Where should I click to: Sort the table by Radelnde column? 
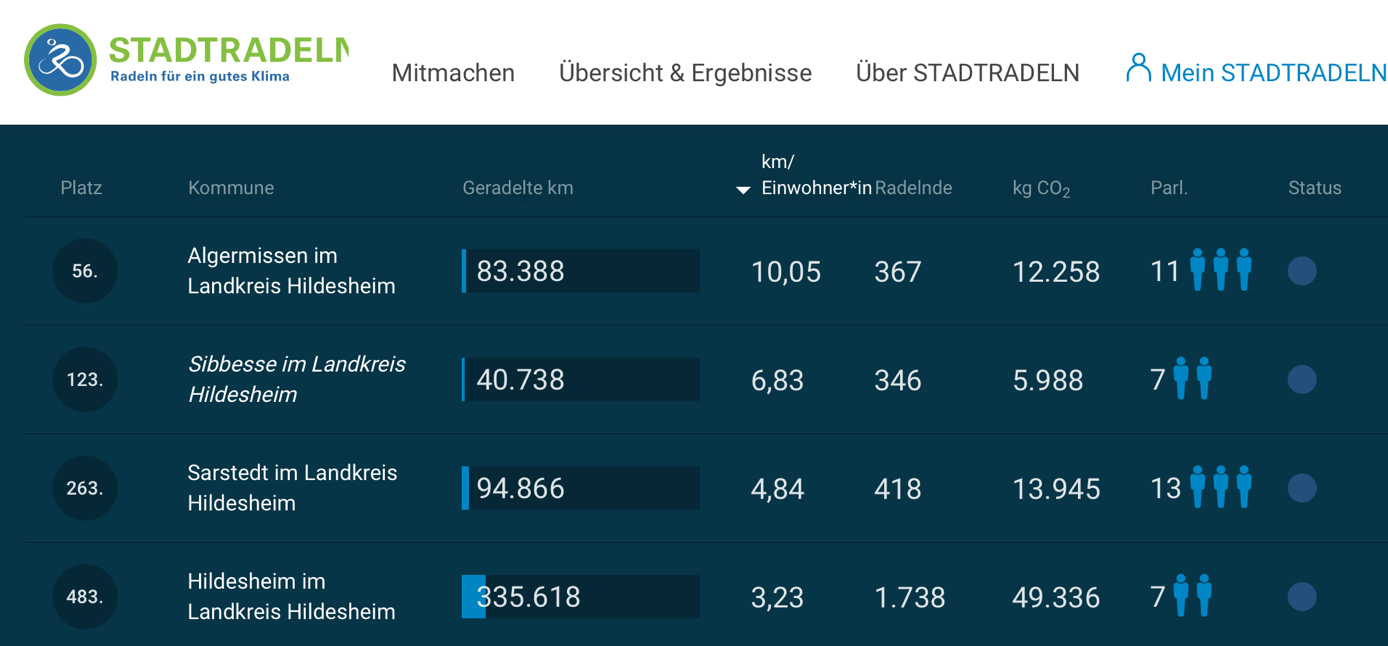(913, 188)
